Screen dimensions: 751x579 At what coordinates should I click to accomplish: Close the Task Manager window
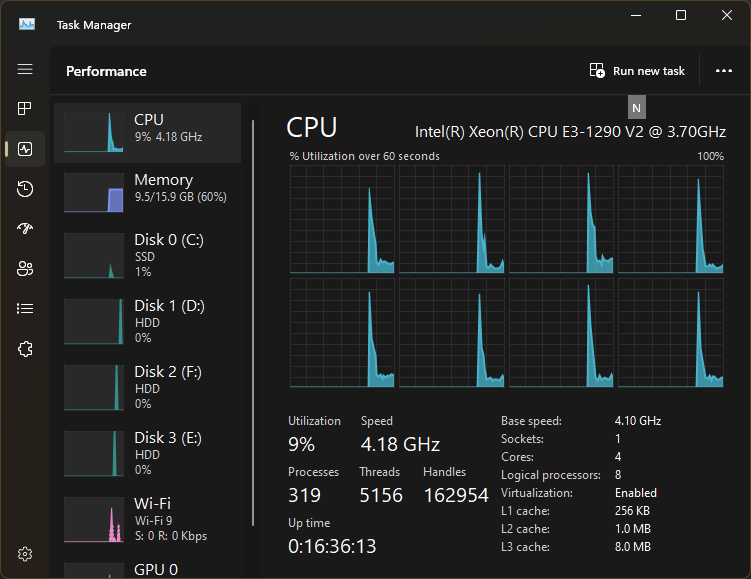coord(727,15)
